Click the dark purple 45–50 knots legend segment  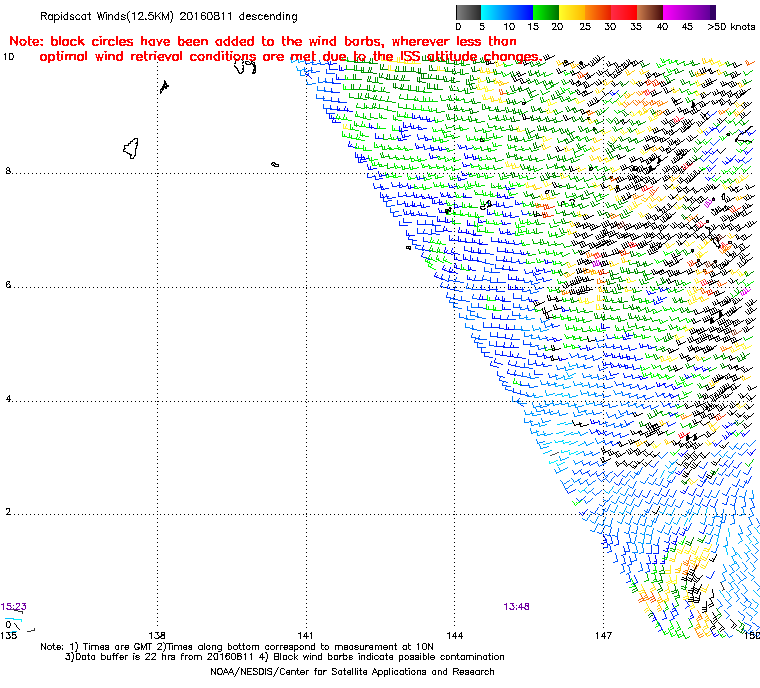[702, 12]
